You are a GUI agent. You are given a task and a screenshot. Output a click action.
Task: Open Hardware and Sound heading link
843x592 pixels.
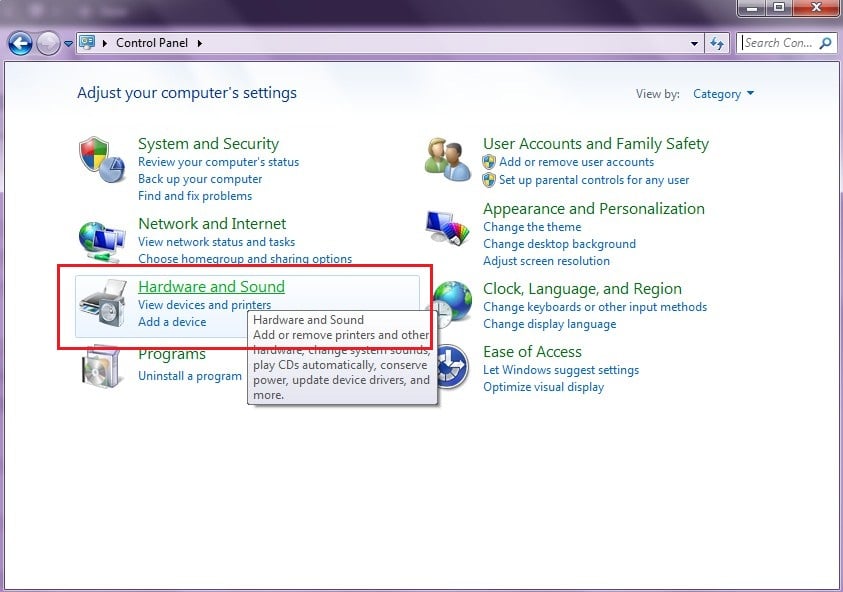point(211,287)
